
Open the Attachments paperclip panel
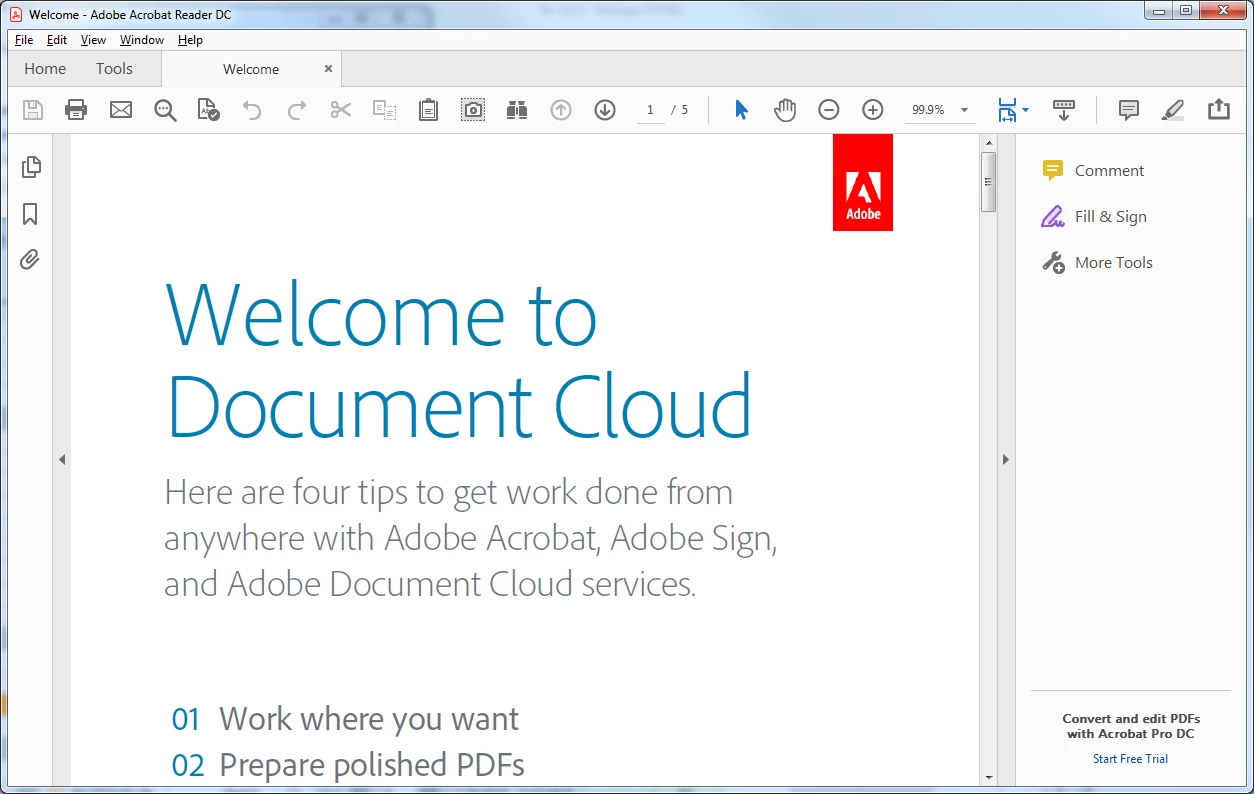point(30,260)
